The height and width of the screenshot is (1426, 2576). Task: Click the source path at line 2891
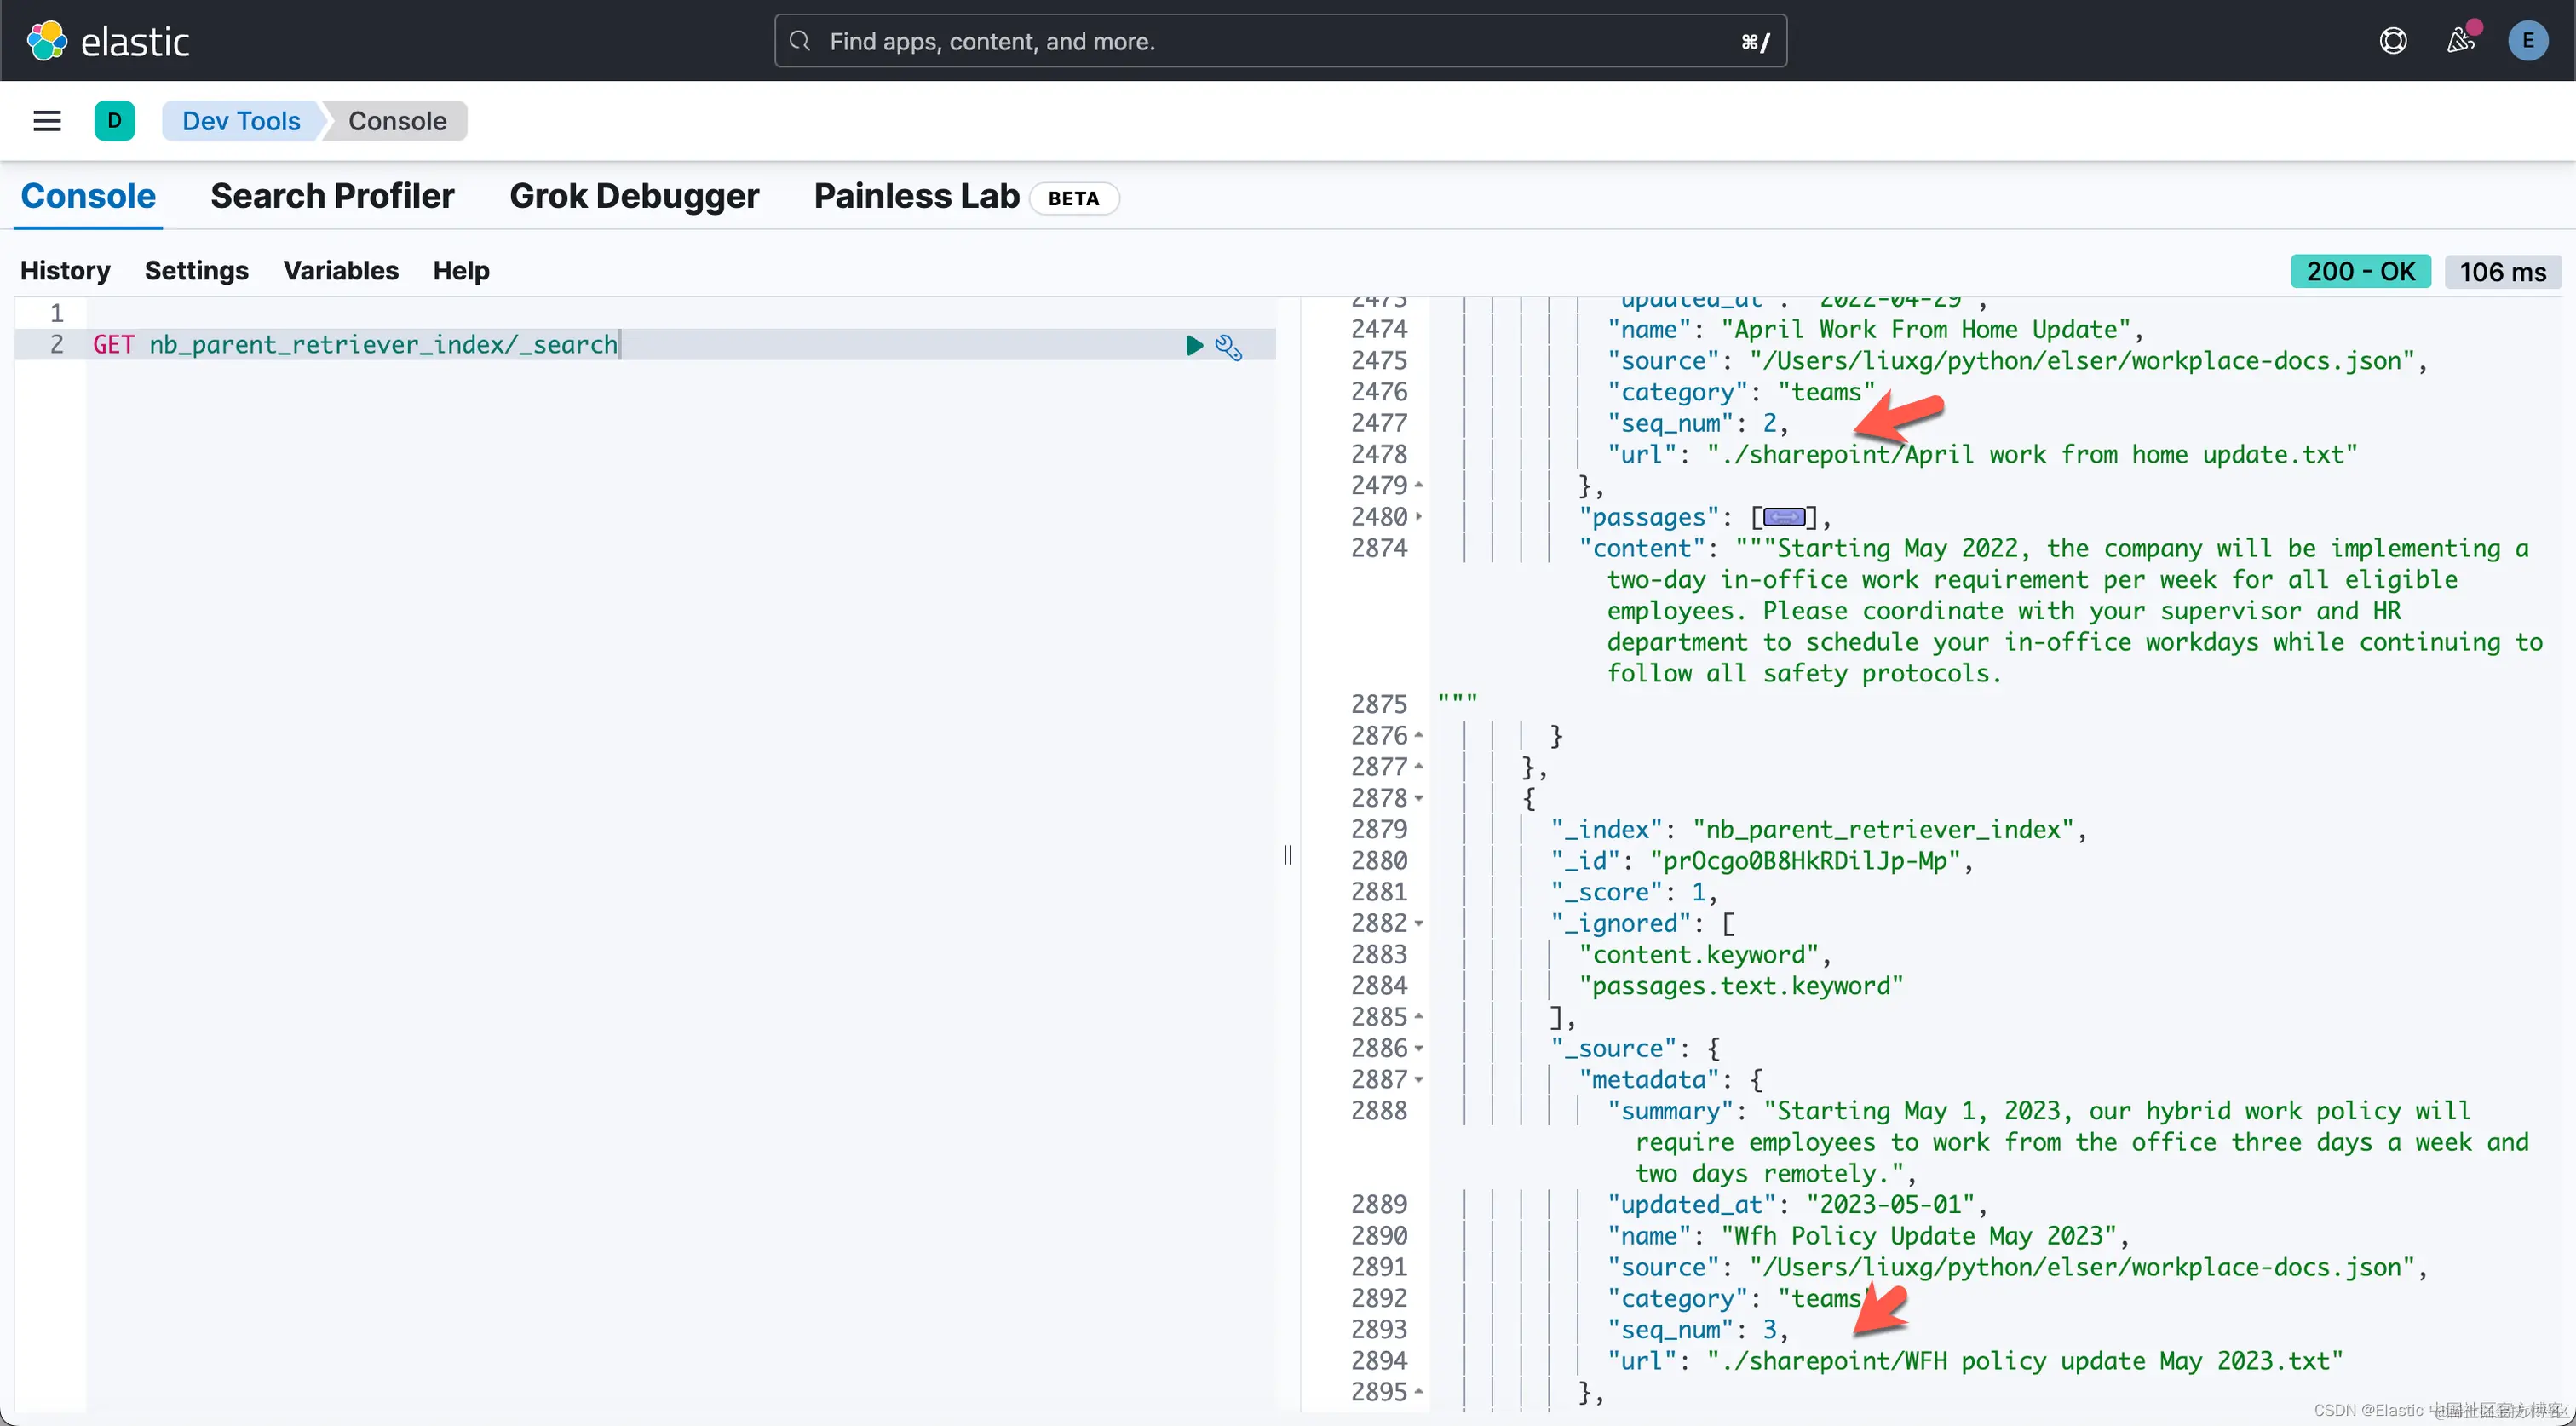click(2082, 1267)
